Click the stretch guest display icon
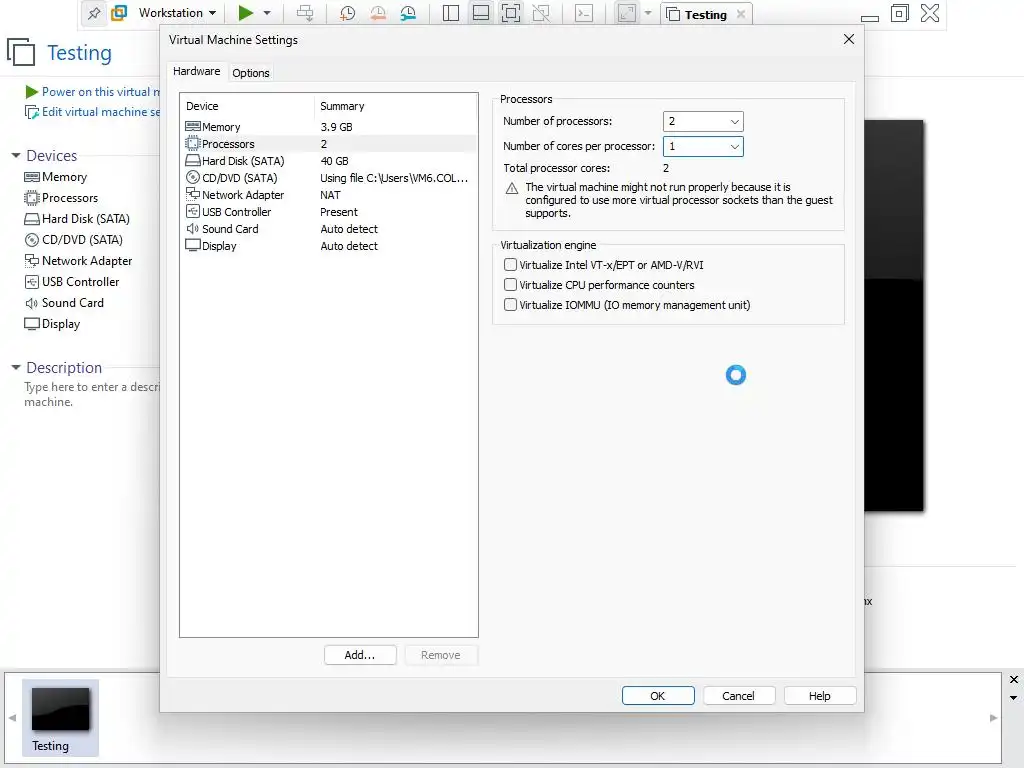 (x=626, y=13)
